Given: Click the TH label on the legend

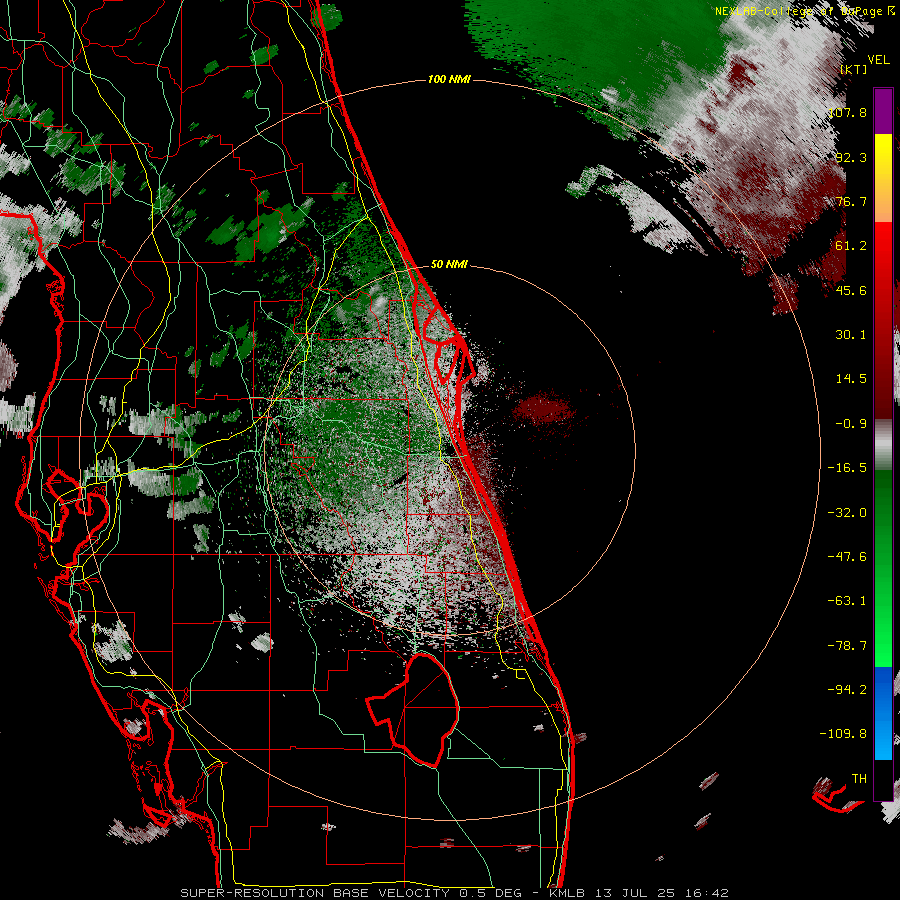Looking at the screenshot, I should pyautogui.click(x=859, y=779).
